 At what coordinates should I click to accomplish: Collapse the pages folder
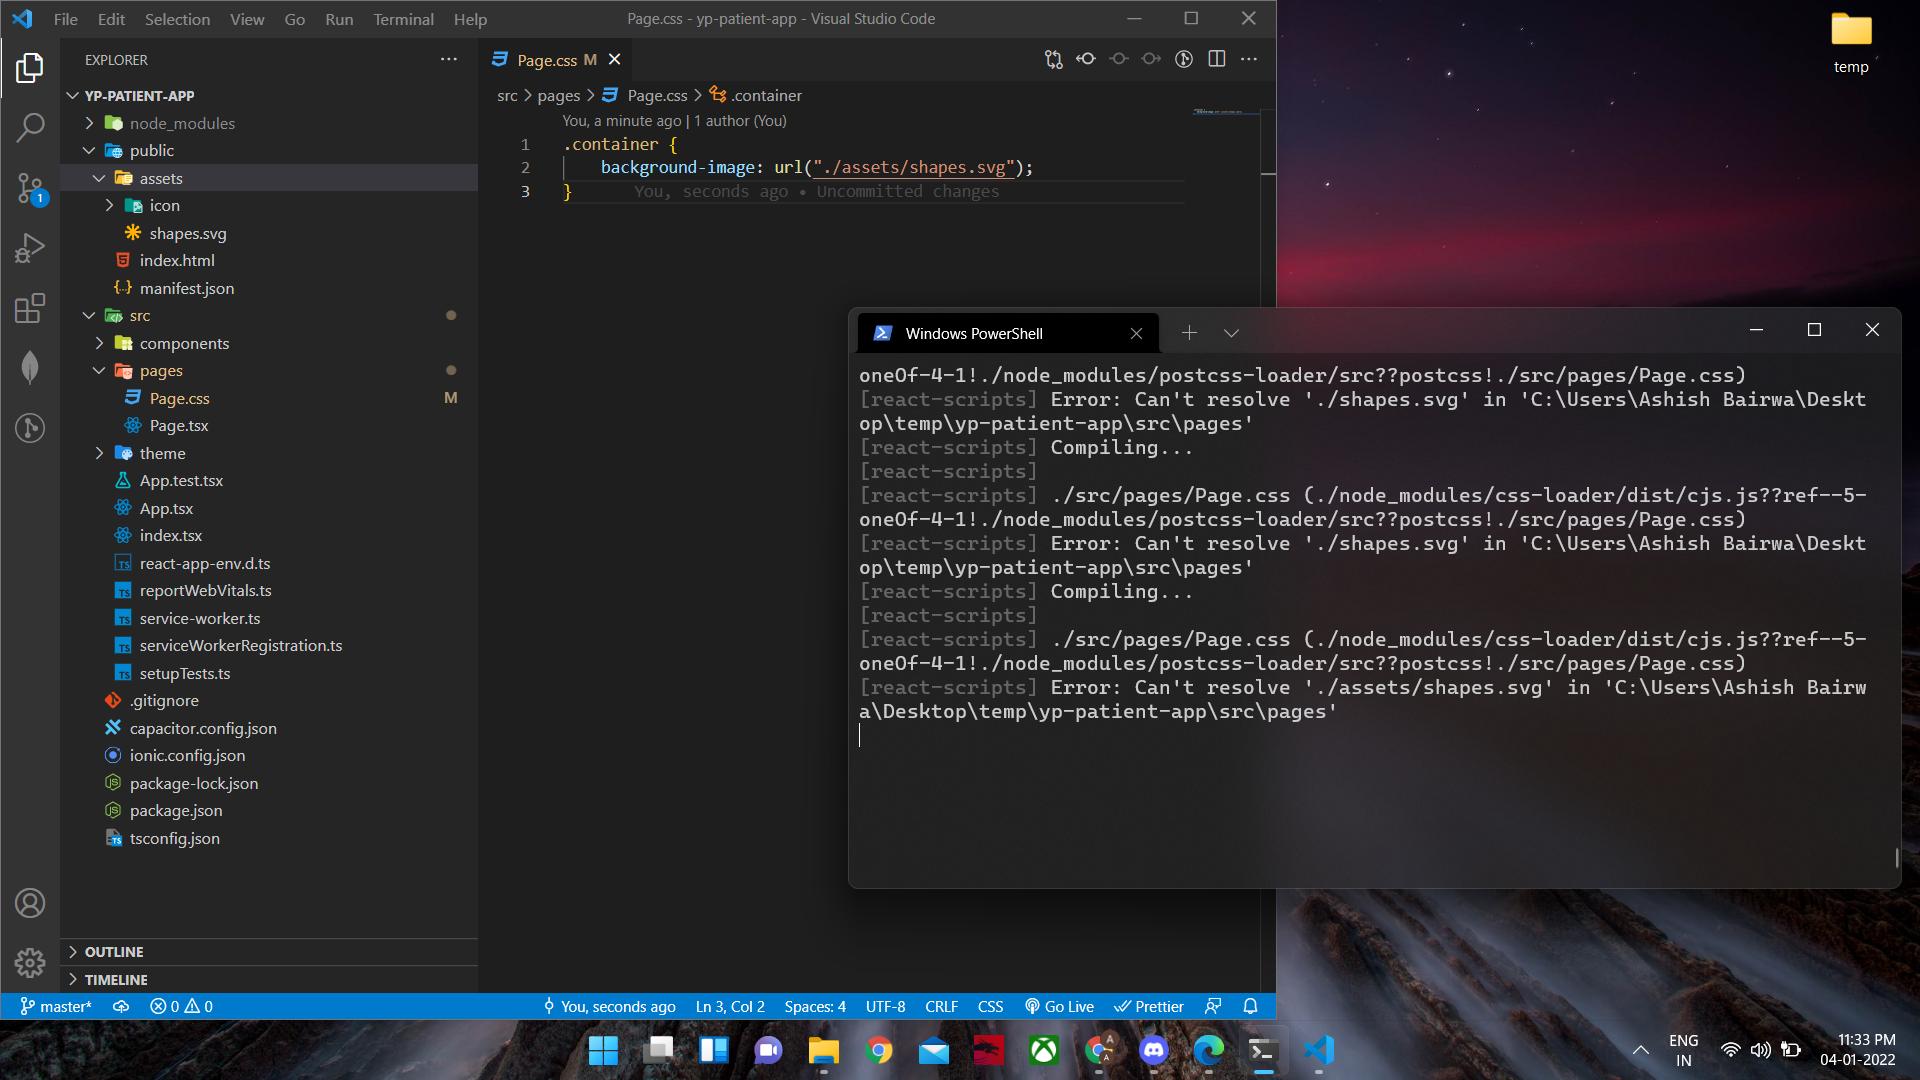tap(268, 370)
